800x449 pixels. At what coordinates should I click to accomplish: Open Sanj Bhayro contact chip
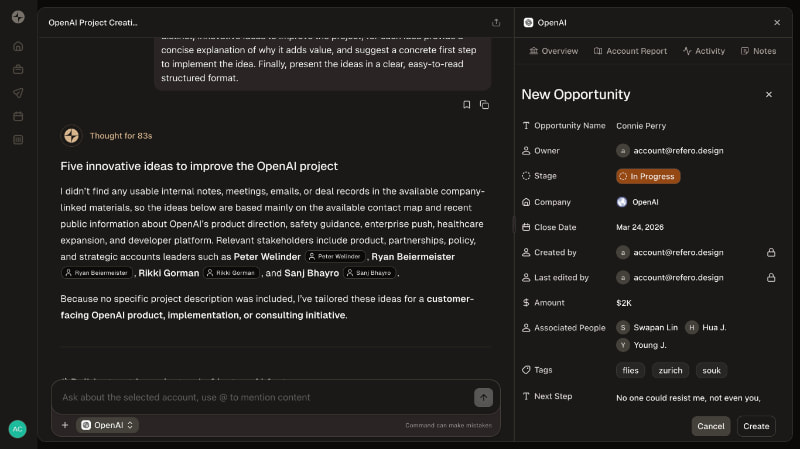point(369,273)
